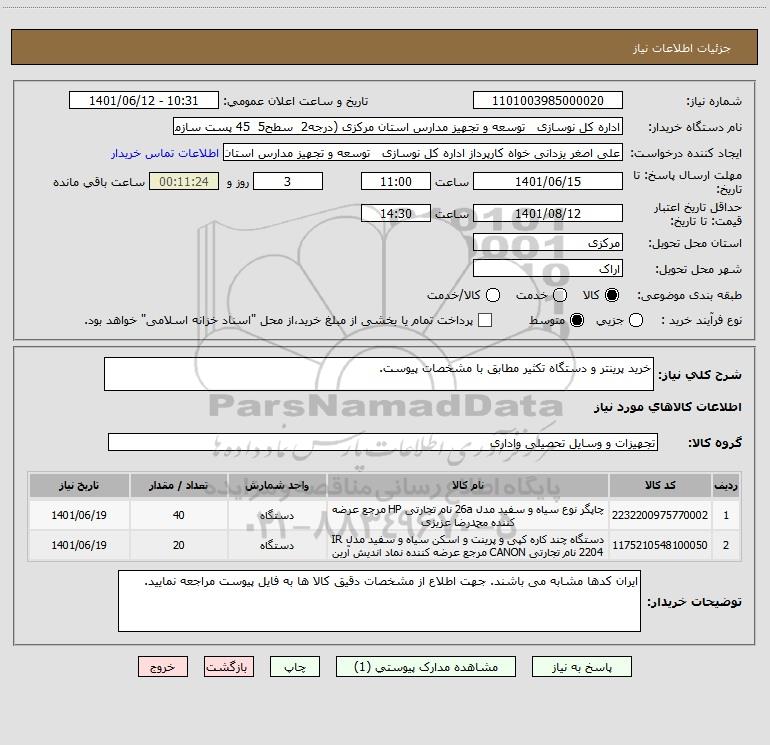This screenshot has width=770, height=745.
Task: Click the remaining days field showing 3
Action: click(x=288, y=181)
